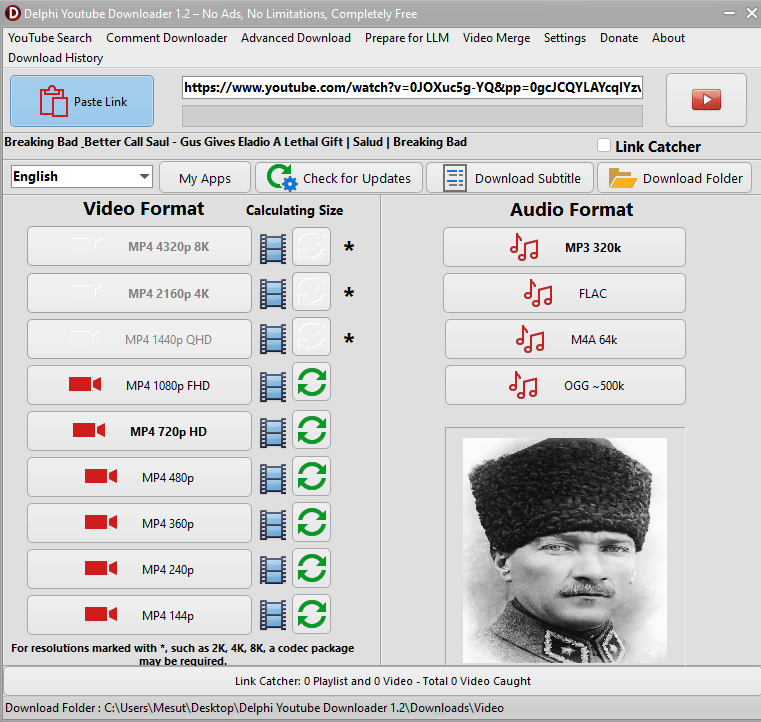Minimize the Delphi Youtube Downloader window
Image resolution: width=761 pixels, height=722 pixels.
pyautogui.click(x=729, y=14)
